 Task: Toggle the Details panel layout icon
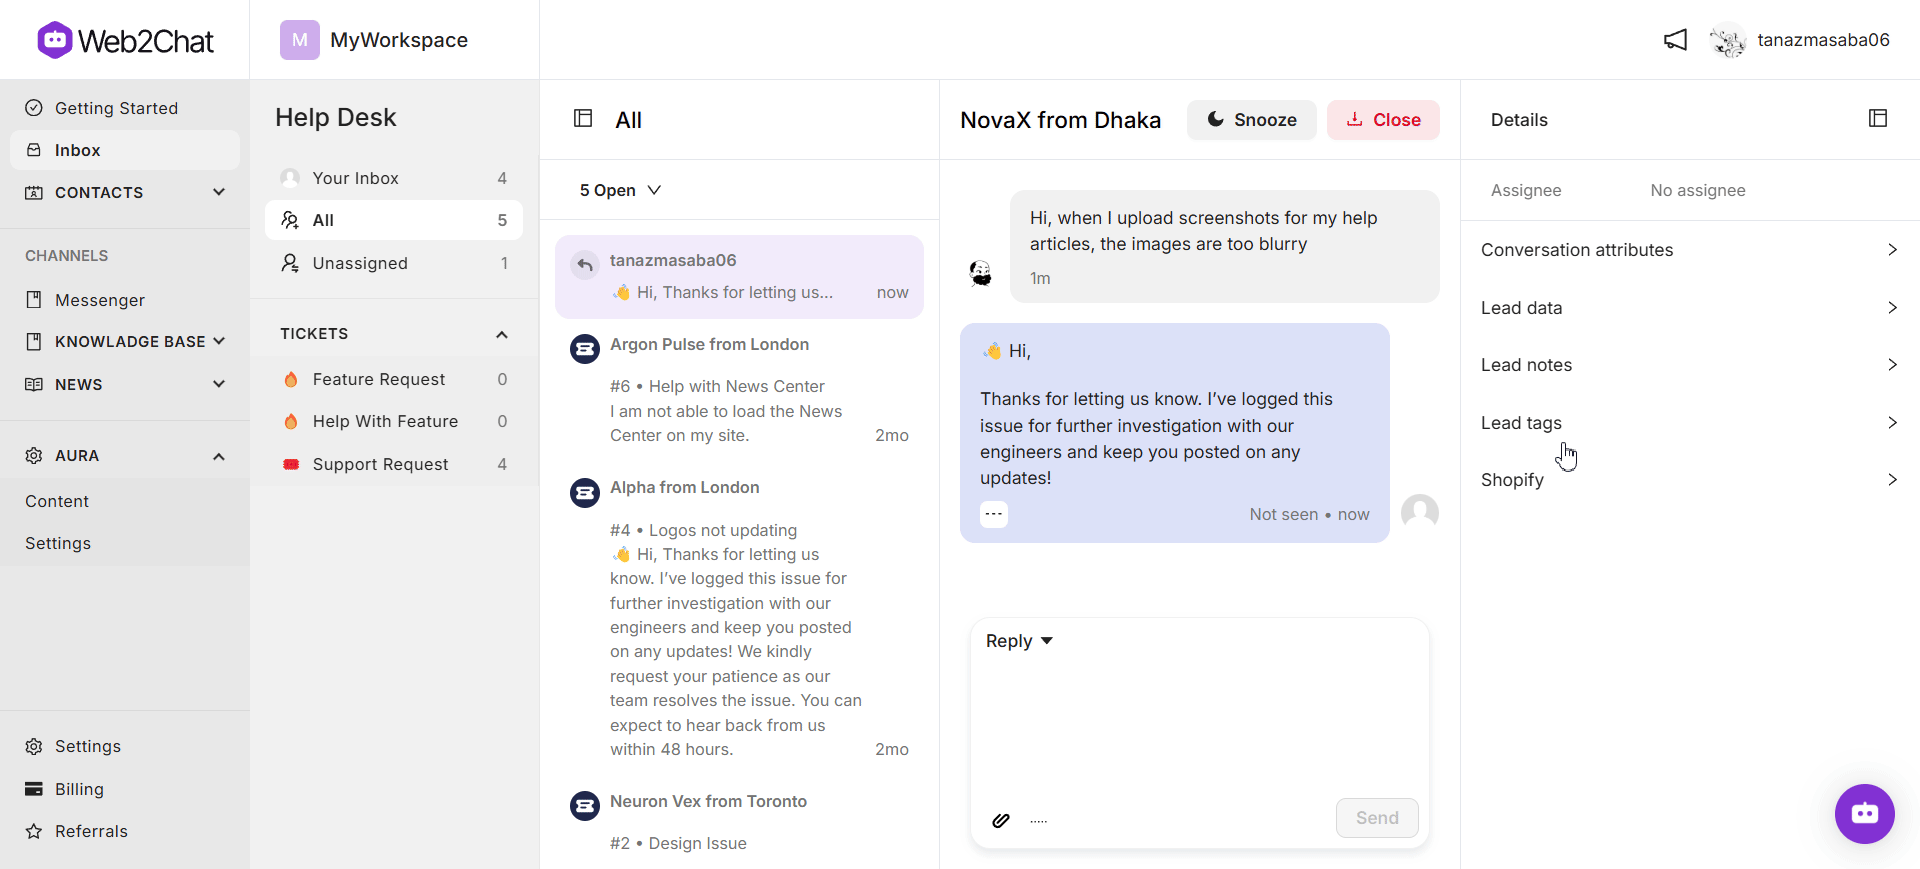click(1878, 118)
